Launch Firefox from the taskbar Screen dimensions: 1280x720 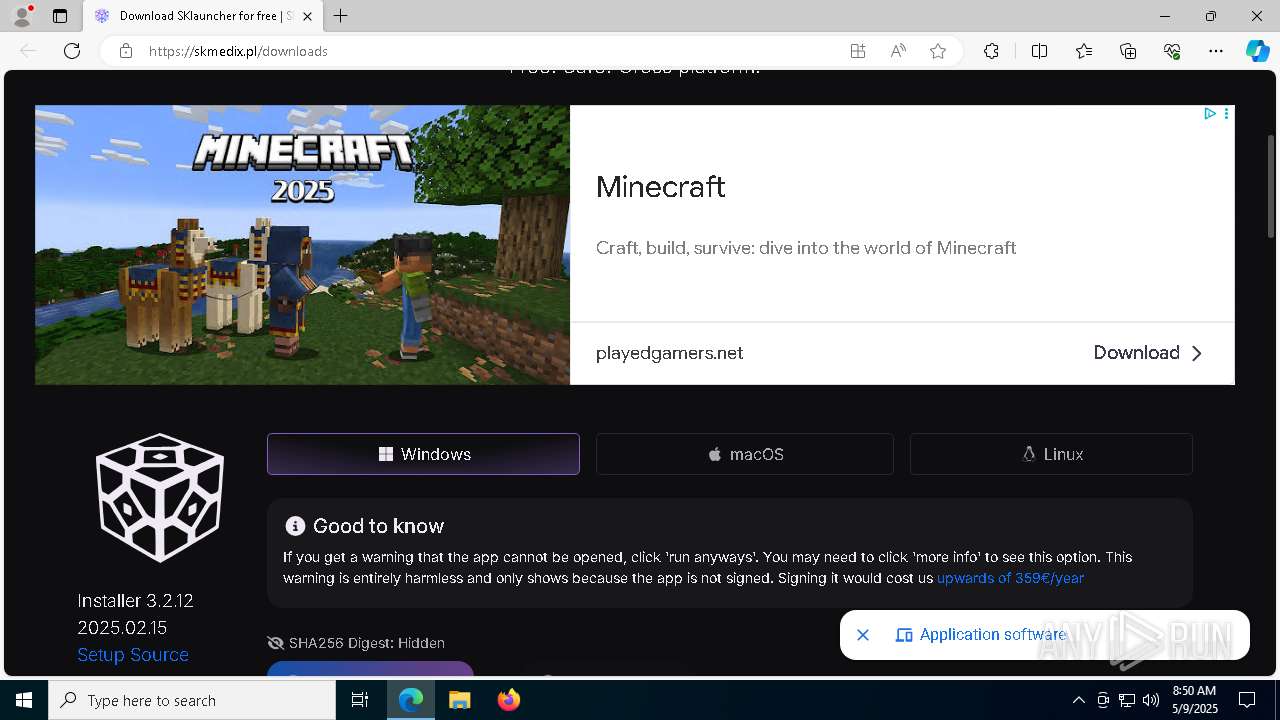tap(509, 700)
